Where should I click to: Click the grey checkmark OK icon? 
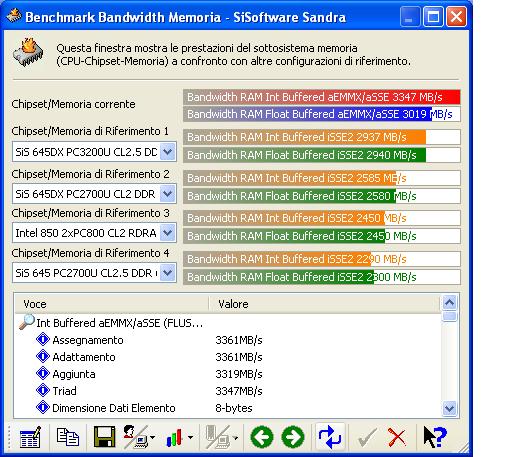coord(367,437)
